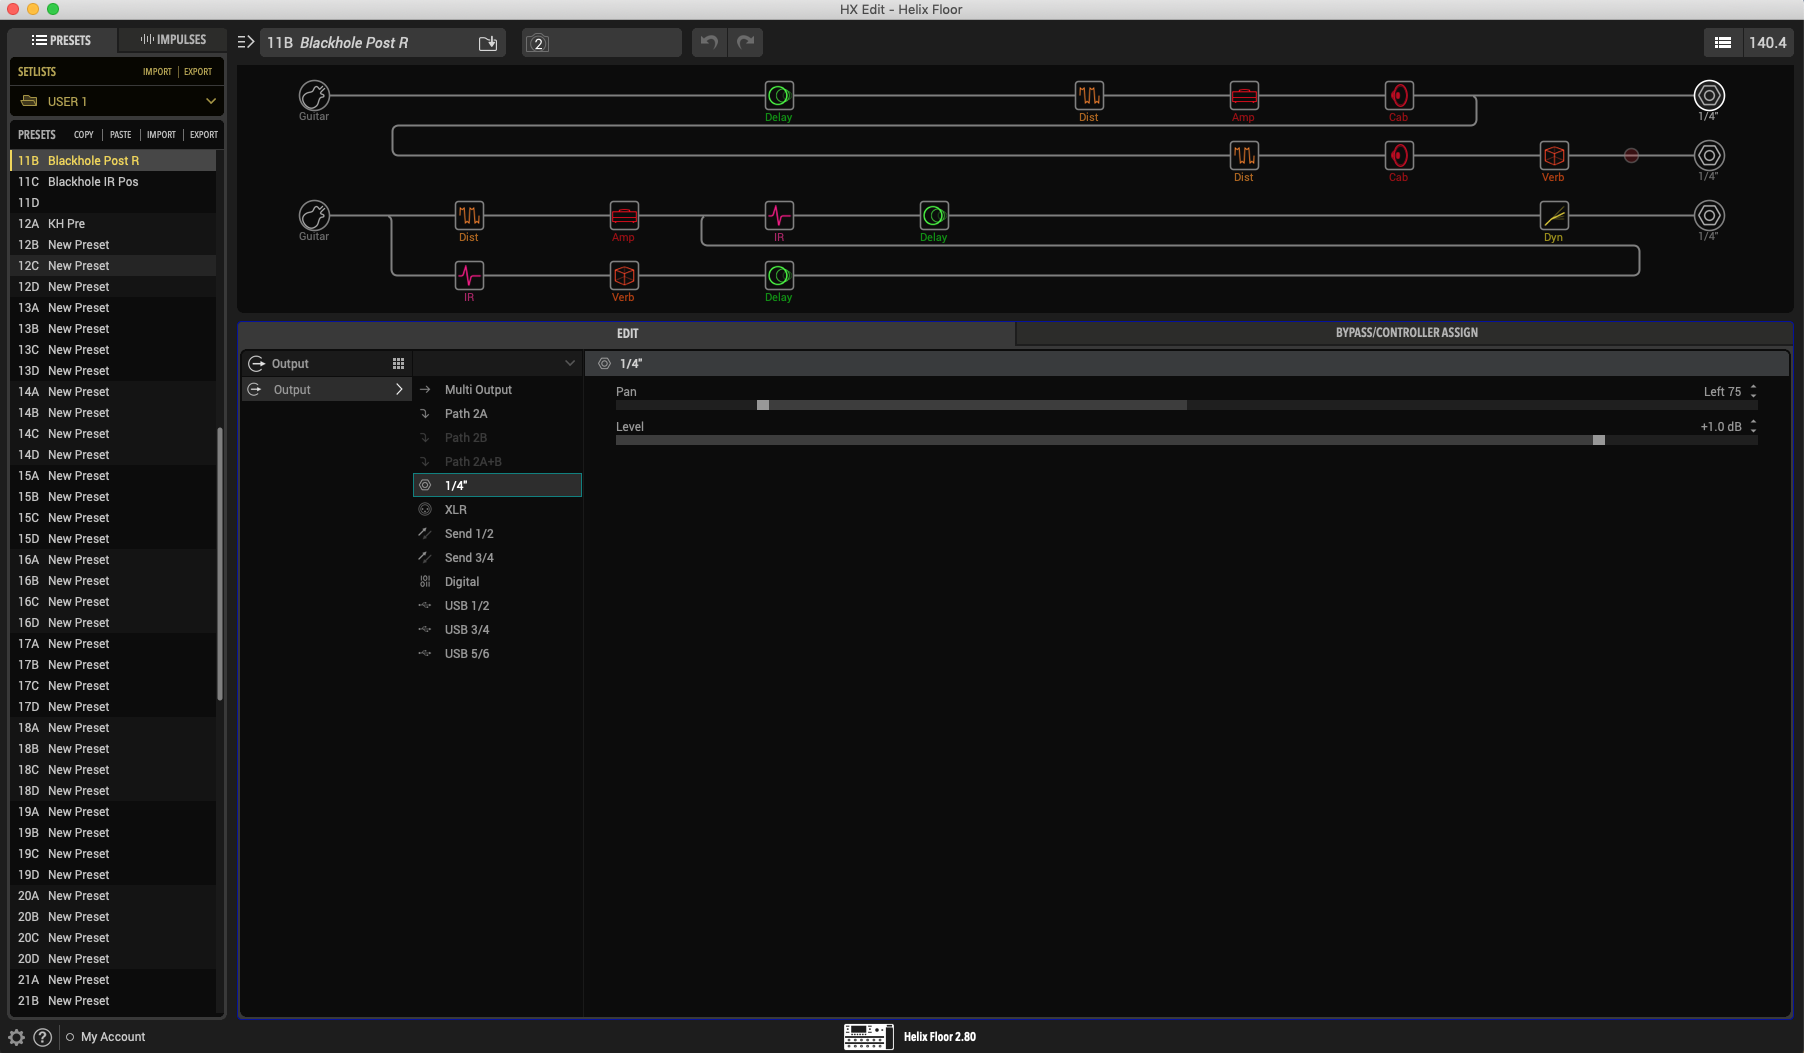Image resolution: width=1804 pixels, height=1053 pixels.
Task: Toggle the My Account sign-in indicator
Action: click(x=70, y=1037)
